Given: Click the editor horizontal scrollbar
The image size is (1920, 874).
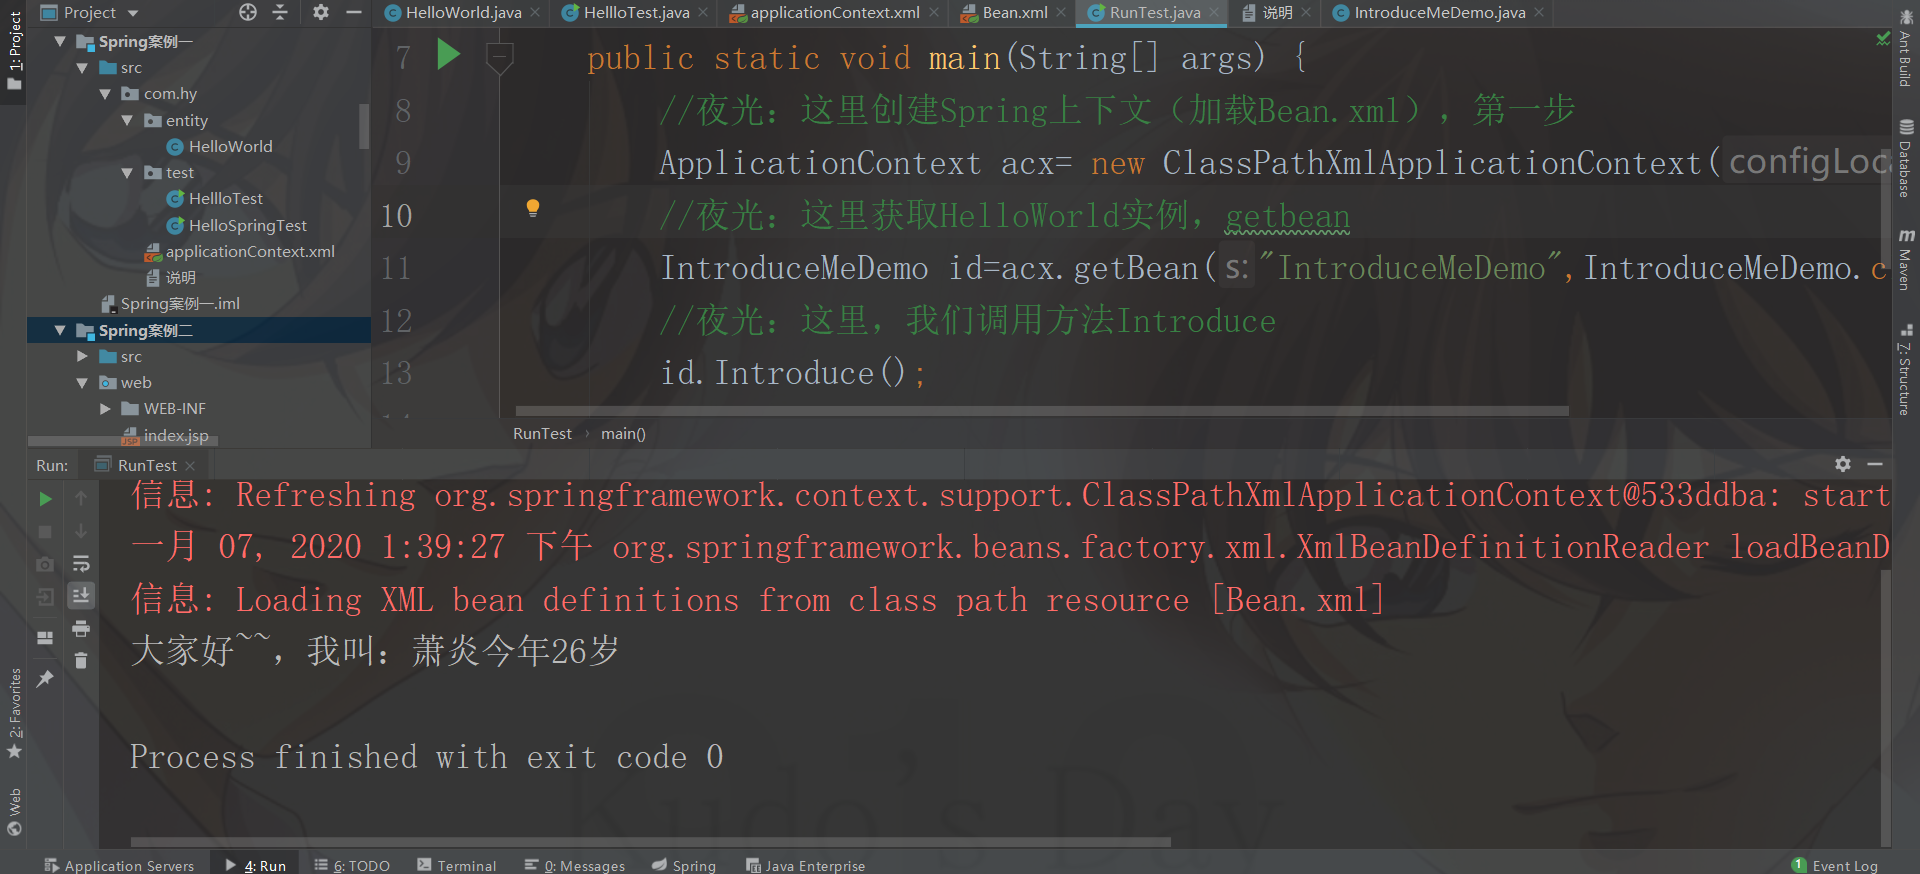Looking at the screenshot, I should click(x=1041, y=410).
